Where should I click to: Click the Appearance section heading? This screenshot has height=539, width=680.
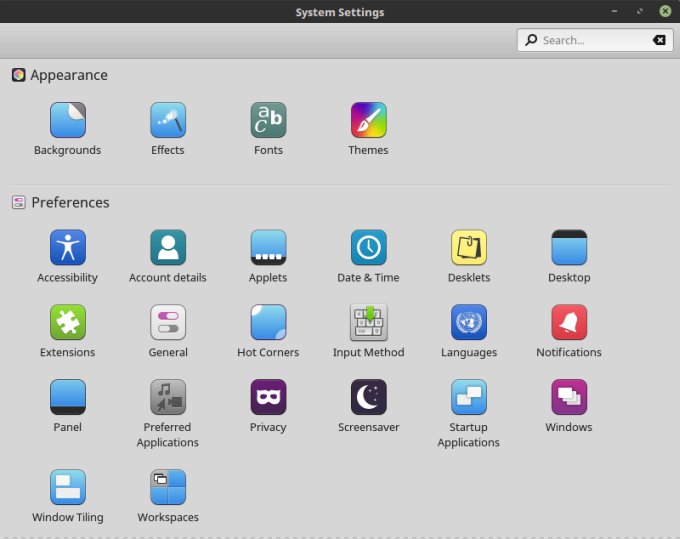(x=69, y=75)
